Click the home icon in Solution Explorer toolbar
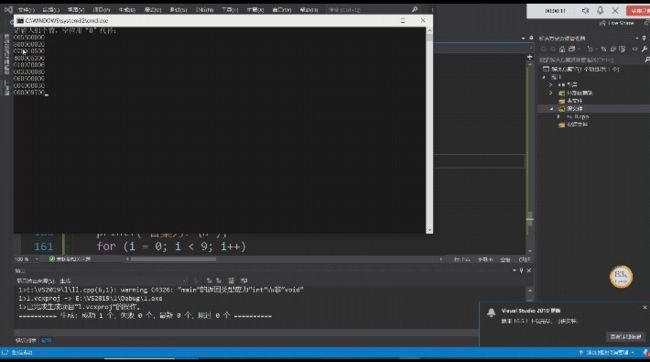650x362 pixels. (562, 49)
